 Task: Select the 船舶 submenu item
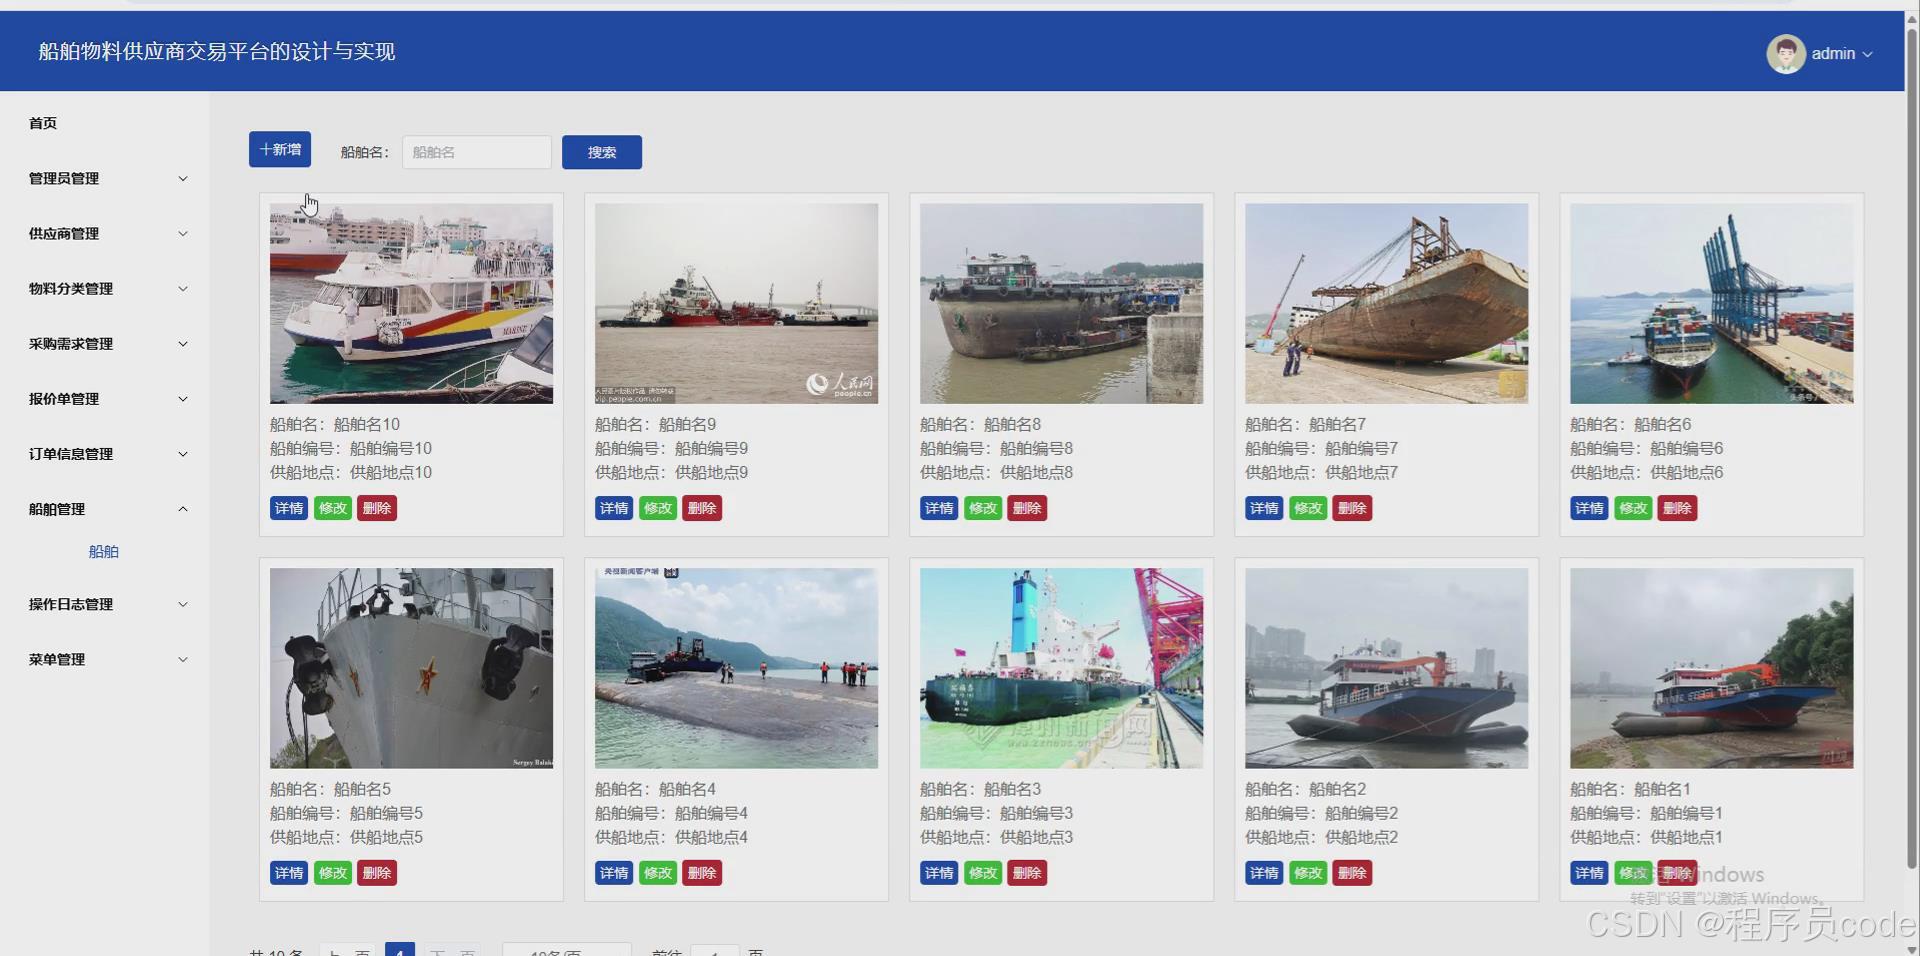tap(104, 551)
